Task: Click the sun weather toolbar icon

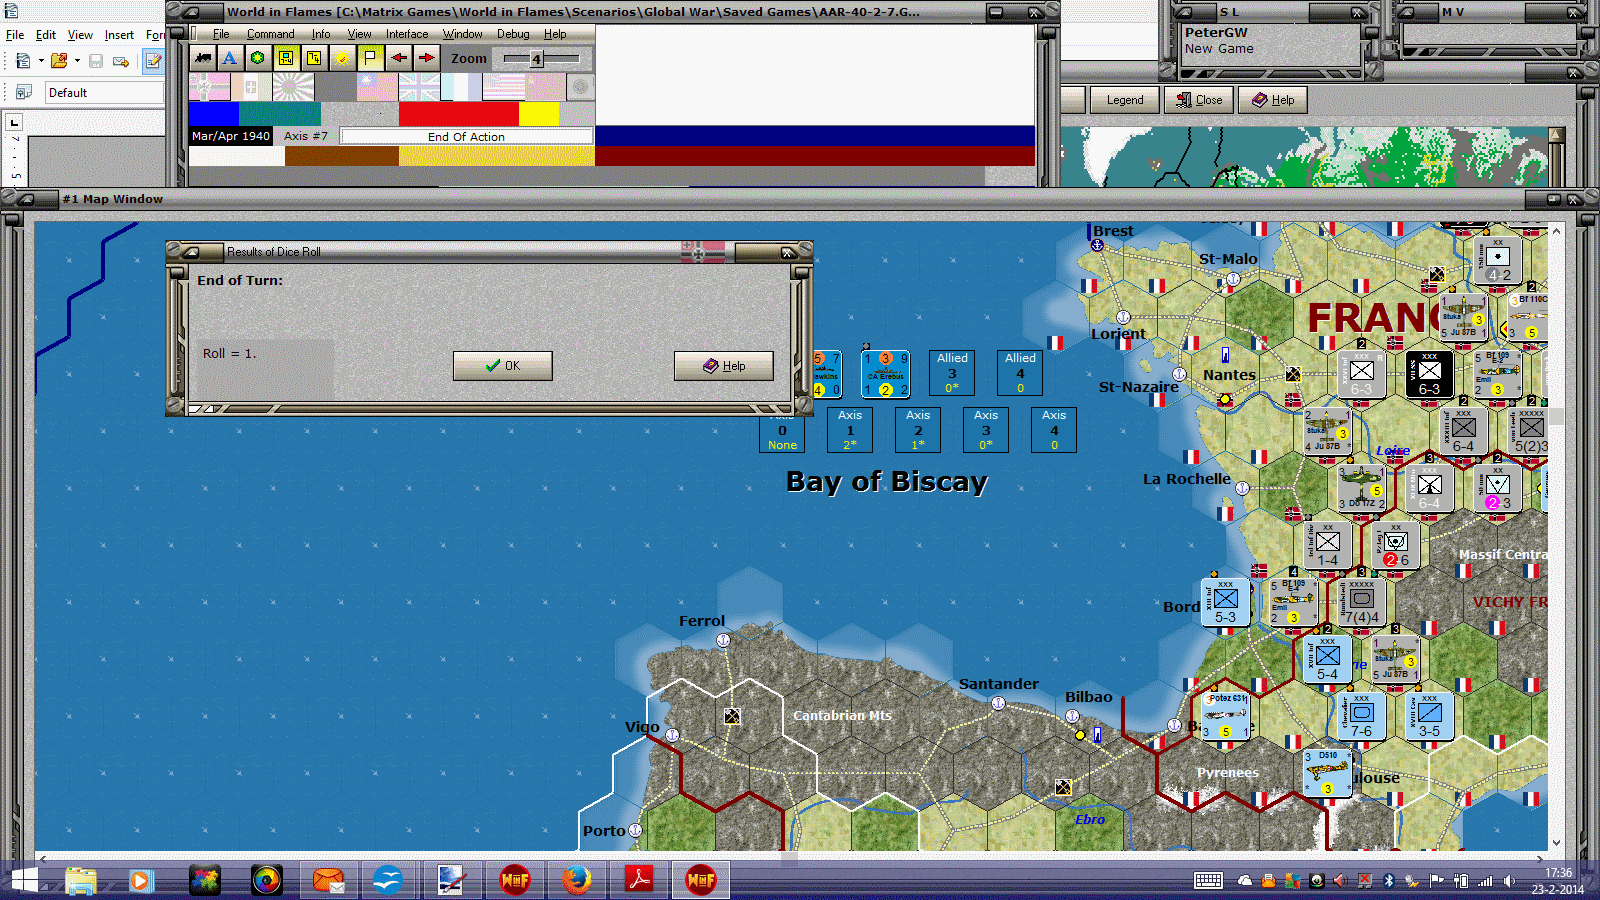Action: pos(342,58)
